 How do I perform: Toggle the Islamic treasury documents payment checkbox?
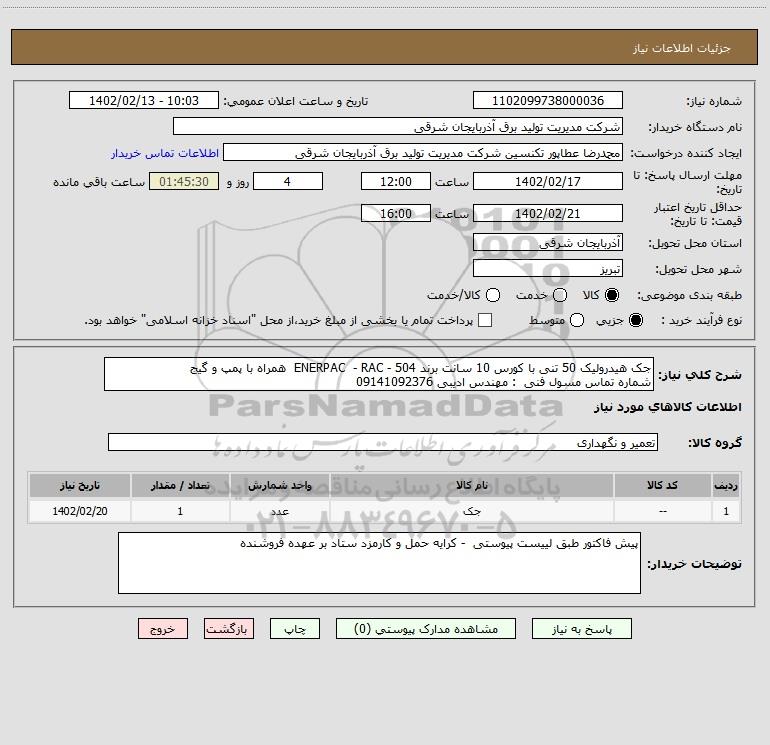tap(485, 320)
